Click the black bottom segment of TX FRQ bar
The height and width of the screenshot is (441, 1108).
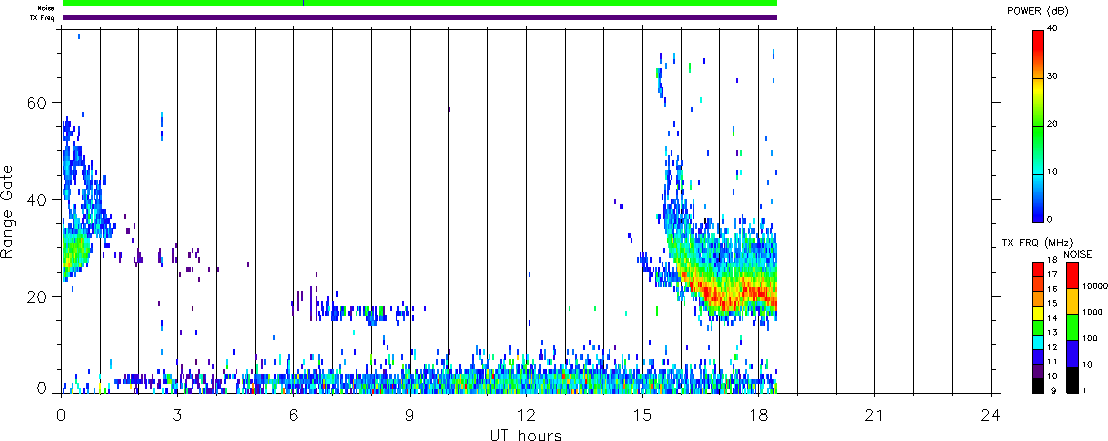point(1036,386)
